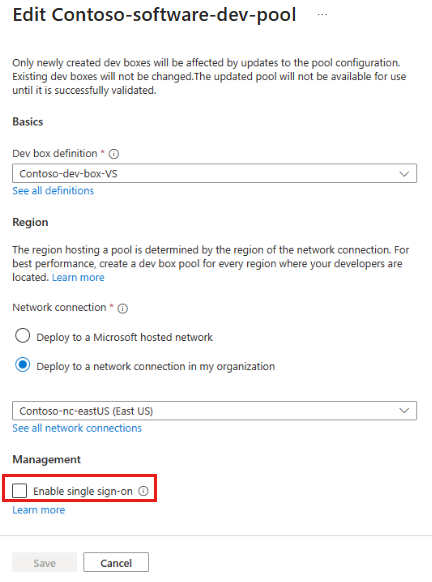
Task: Select Deploy to a Microsoft hosted network
Action: coord(22,336)
